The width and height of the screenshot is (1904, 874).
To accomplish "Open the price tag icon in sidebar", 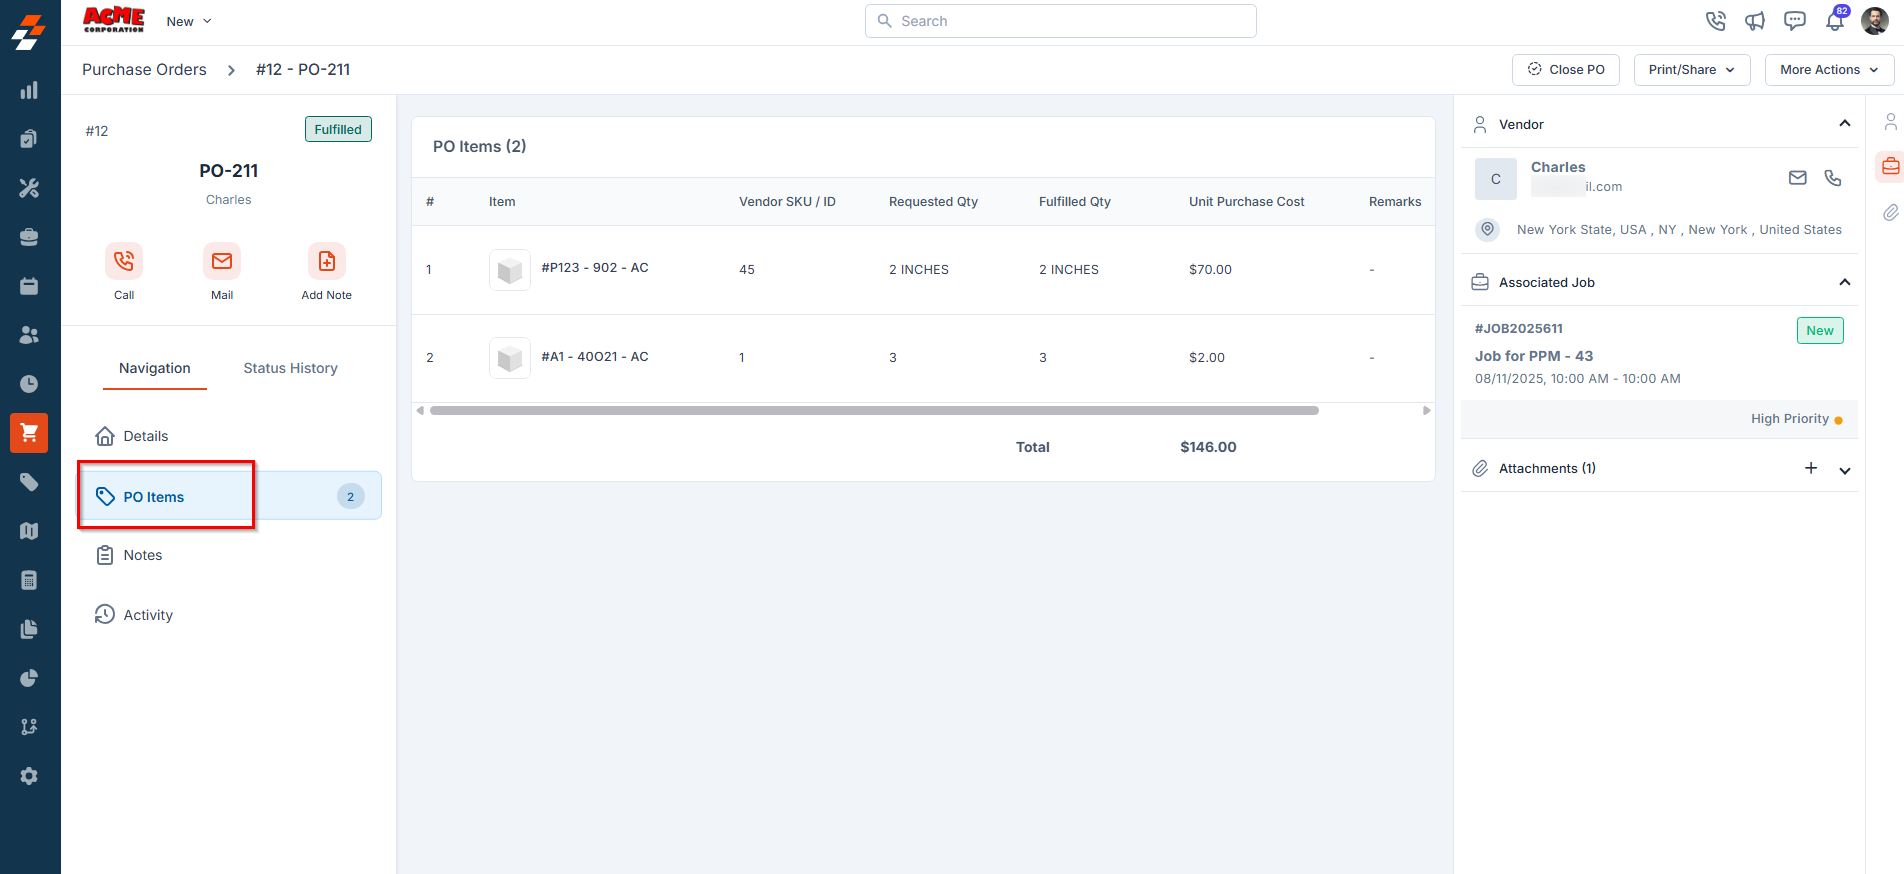I will click(29, 482).
